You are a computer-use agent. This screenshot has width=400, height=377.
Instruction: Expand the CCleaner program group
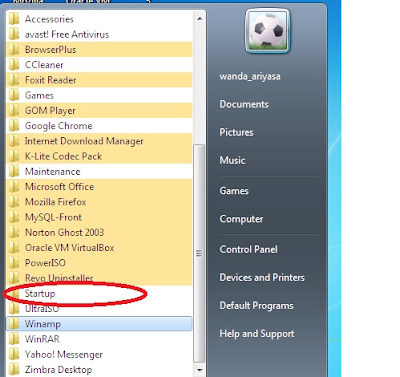[x=99, y=65]
